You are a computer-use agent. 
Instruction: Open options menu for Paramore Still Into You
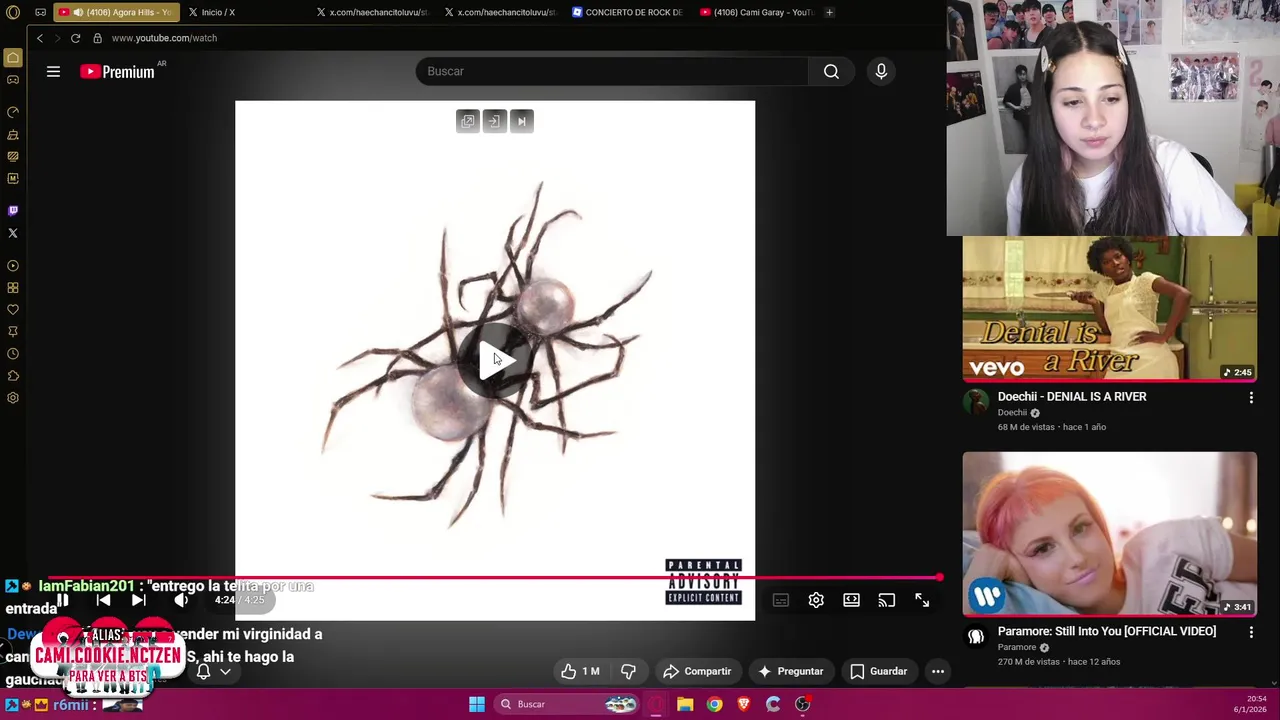pos(1251,633)
